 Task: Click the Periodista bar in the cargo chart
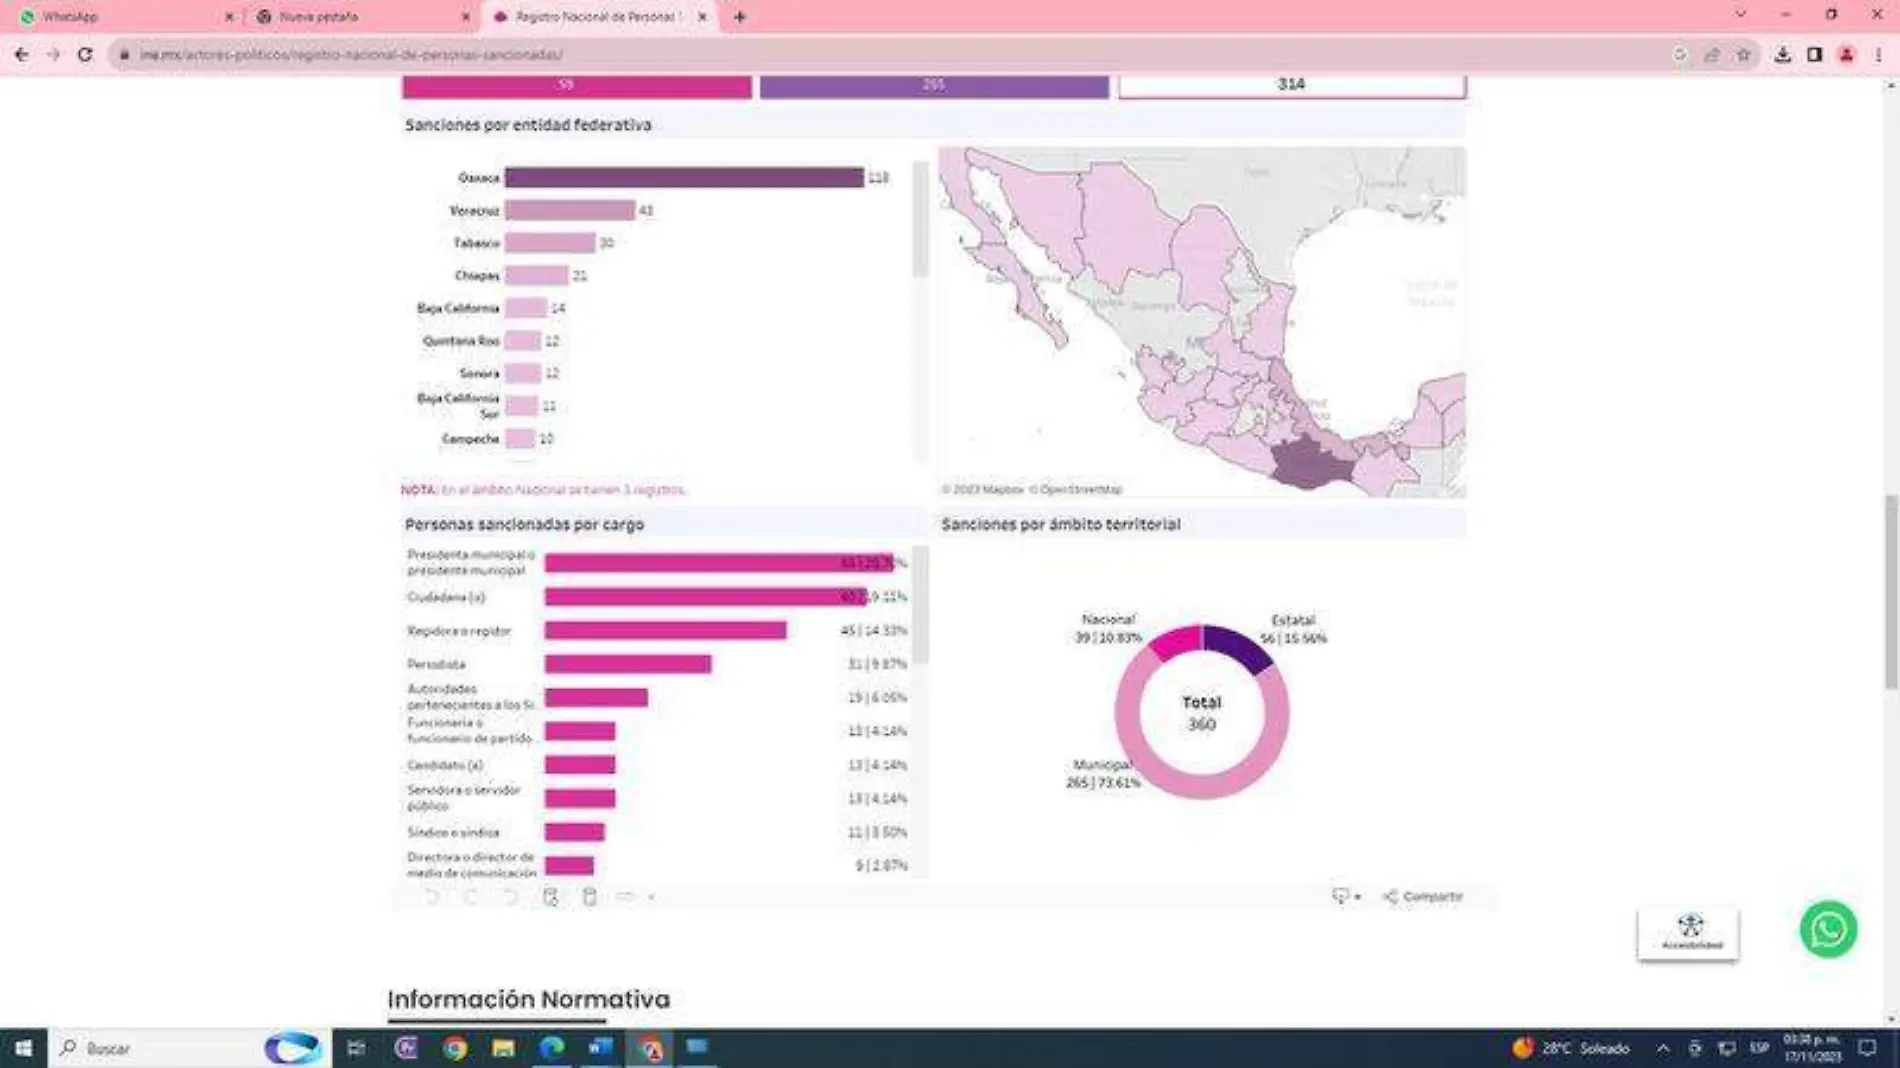[628, 664]
